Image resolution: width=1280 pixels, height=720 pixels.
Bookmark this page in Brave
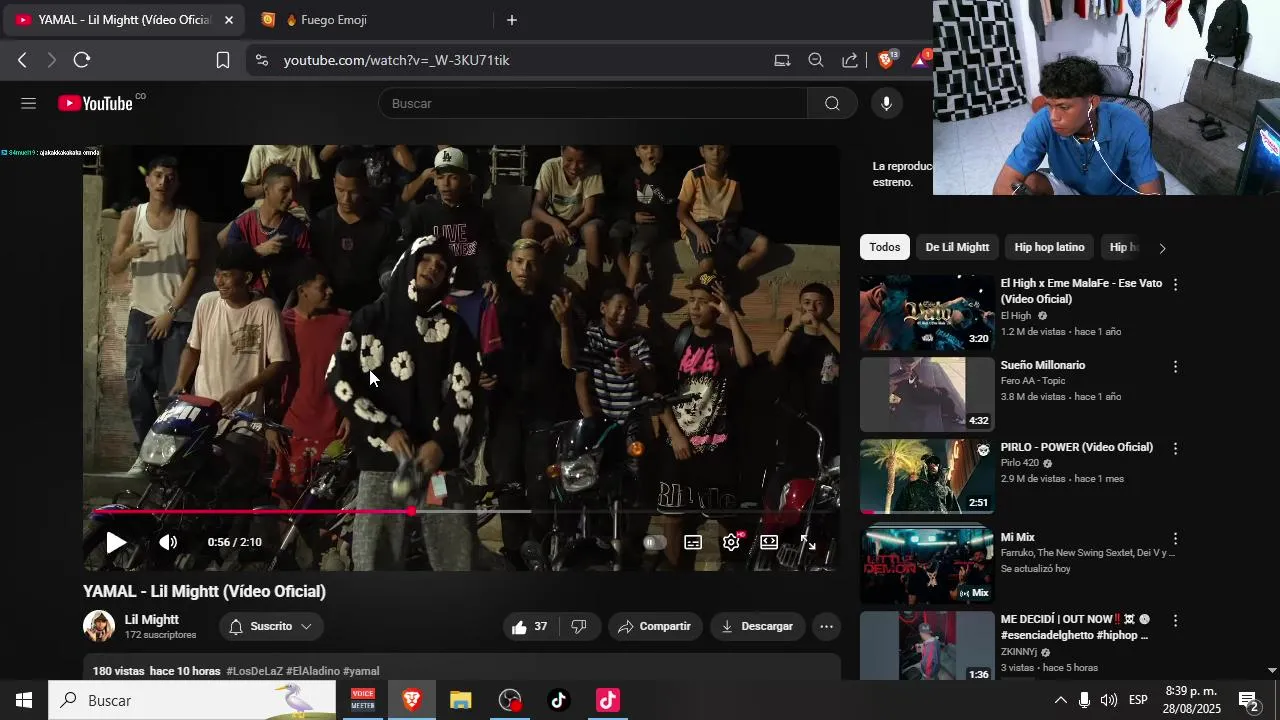223,60
